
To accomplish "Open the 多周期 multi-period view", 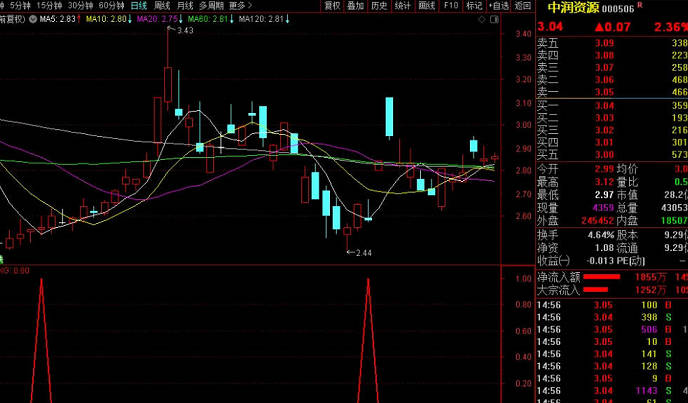I will [211, 6].
